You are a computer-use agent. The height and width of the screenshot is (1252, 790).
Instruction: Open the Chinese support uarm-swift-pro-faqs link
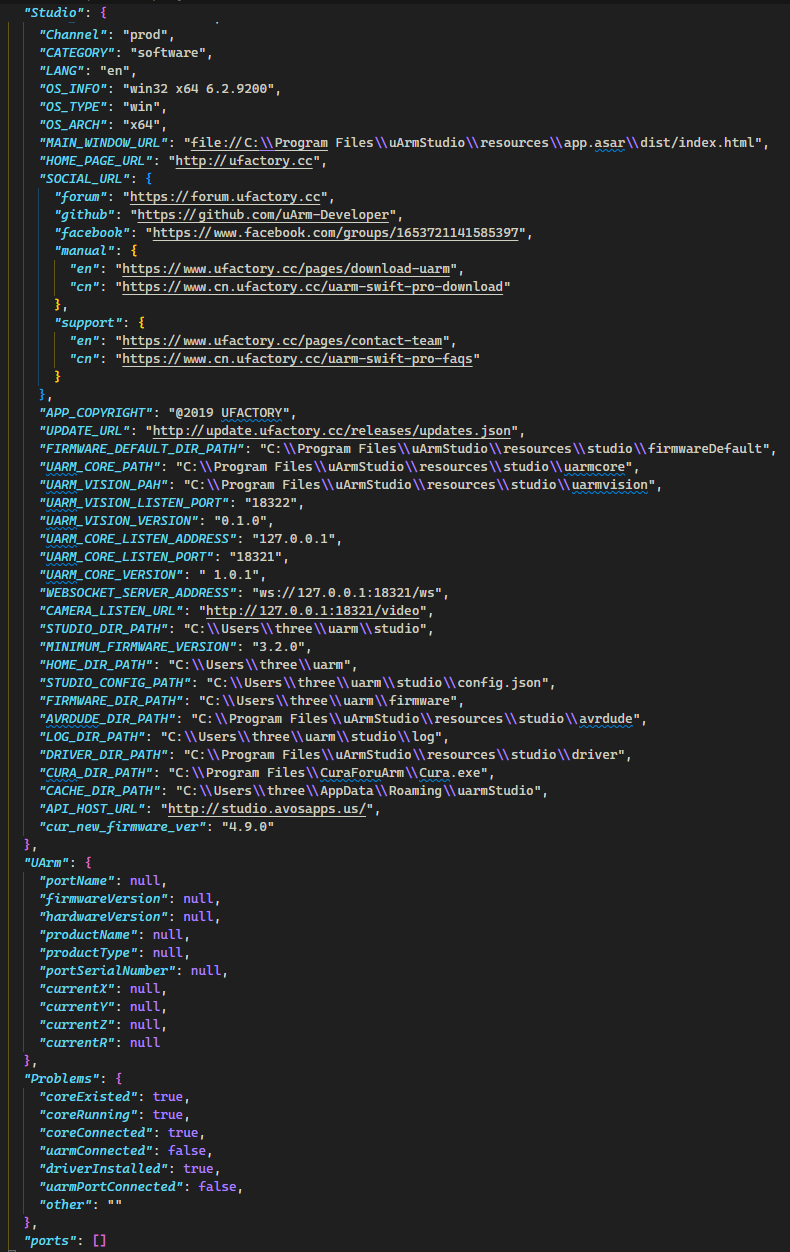pyautogui.click(x=298, y=358)
